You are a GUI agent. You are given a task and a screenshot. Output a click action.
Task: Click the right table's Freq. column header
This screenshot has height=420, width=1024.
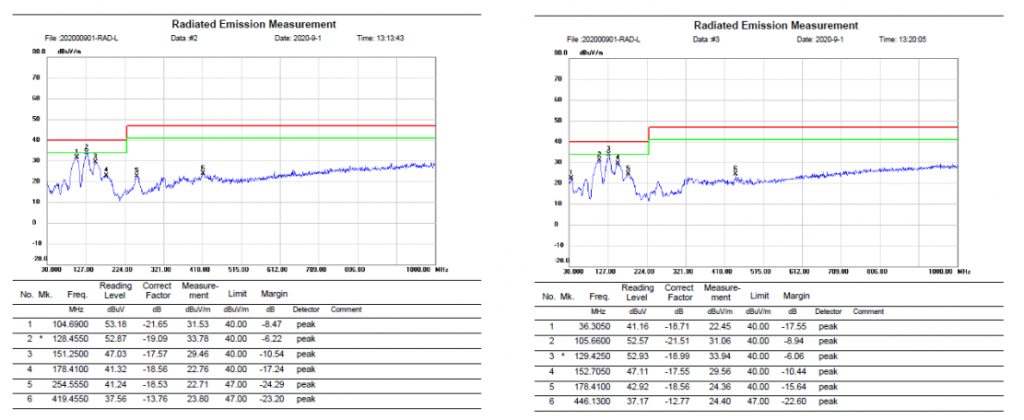(599, 296)
